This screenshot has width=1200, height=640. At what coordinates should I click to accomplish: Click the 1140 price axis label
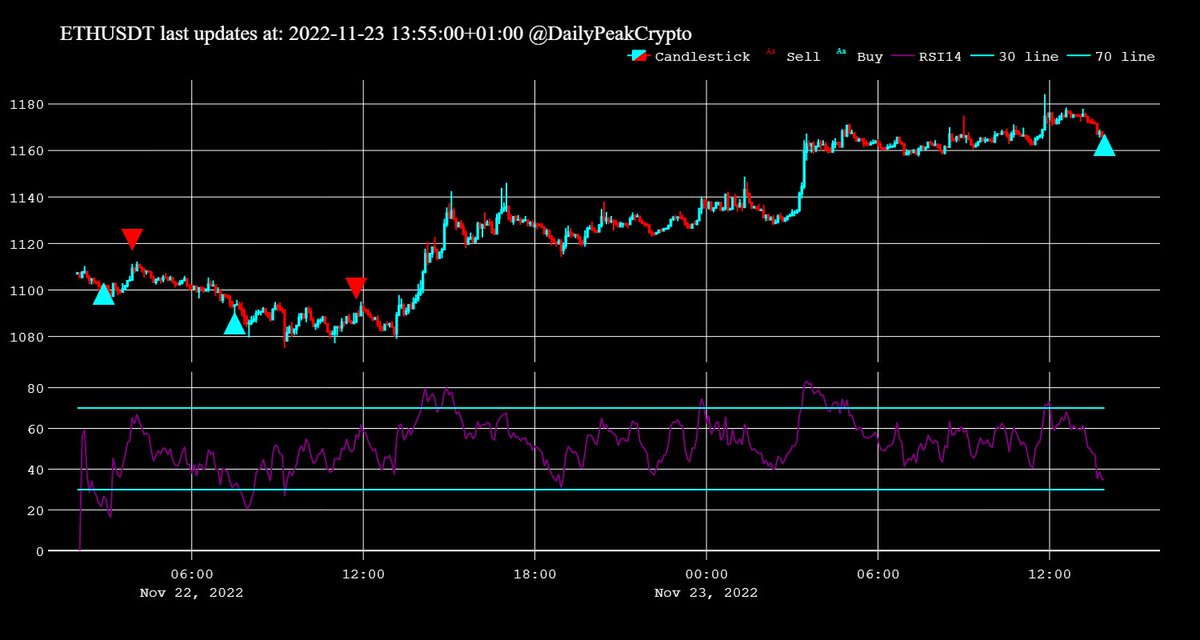point(28,197)
